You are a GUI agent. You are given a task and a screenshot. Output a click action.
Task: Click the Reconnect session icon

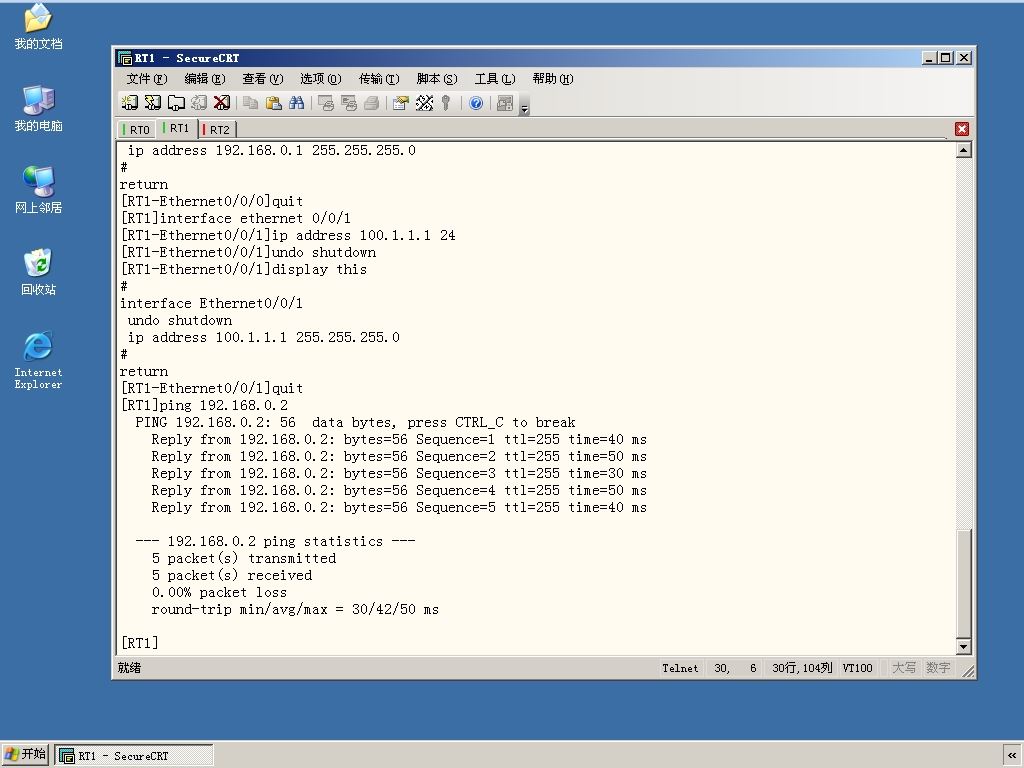(x=199, y=103)
